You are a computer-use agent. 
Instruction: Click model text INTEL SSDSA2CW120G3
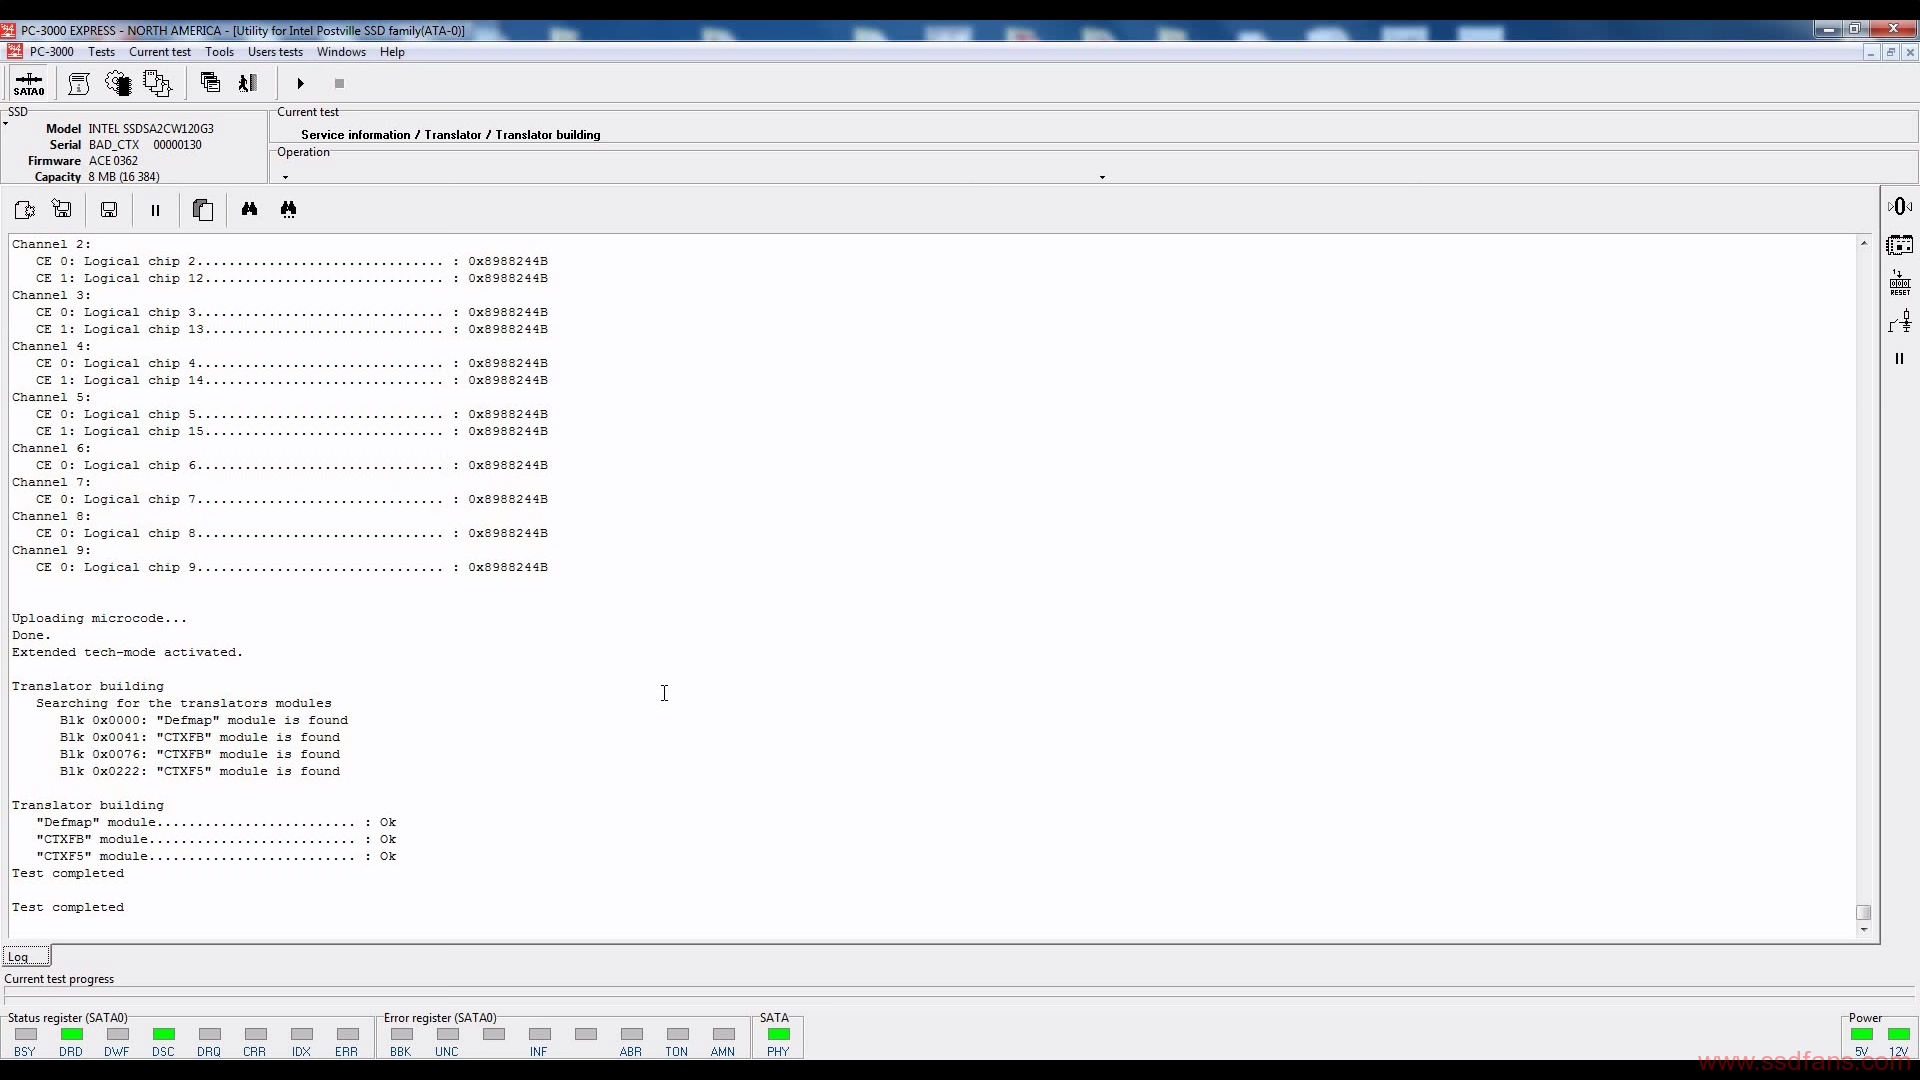(151, 129)
